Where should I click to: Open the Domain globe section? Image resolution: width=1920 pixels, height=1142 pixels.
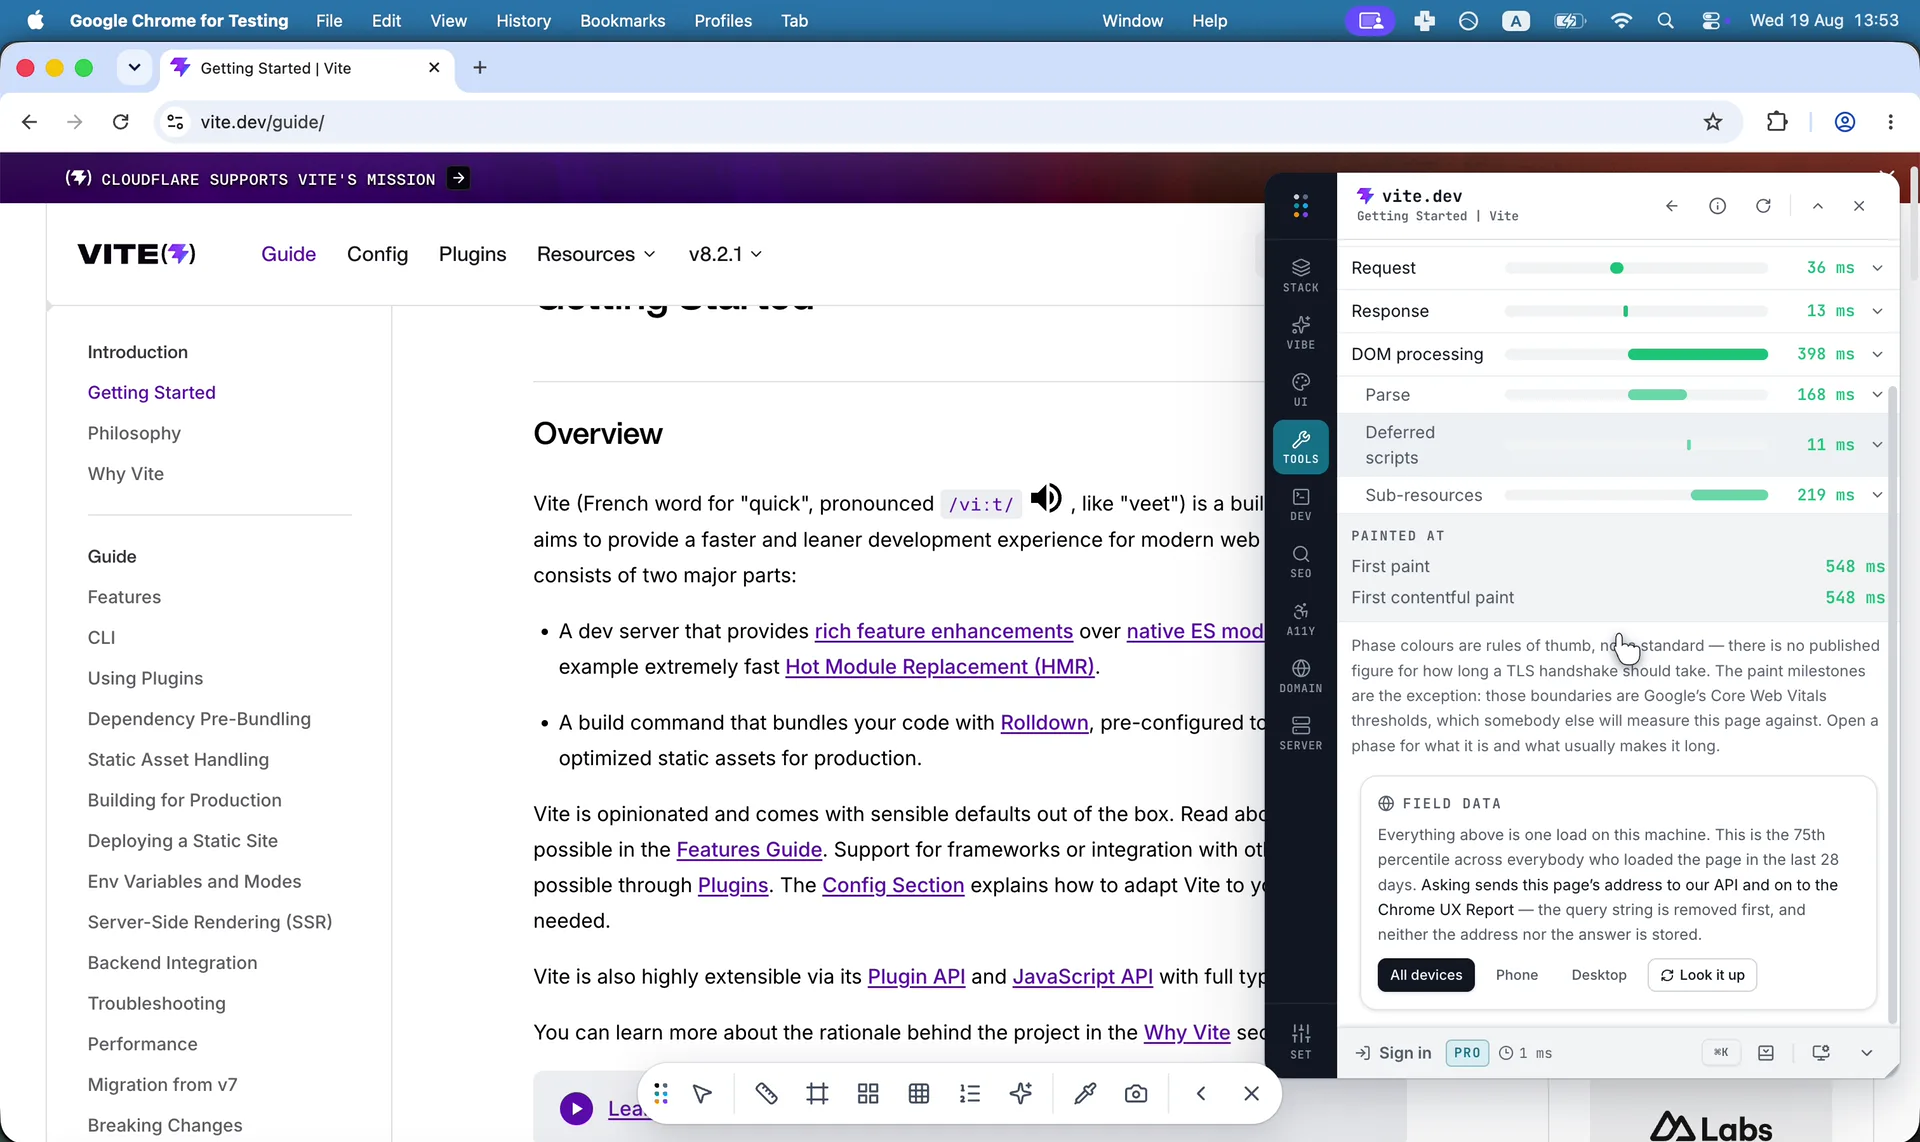tap(1300, 676)
